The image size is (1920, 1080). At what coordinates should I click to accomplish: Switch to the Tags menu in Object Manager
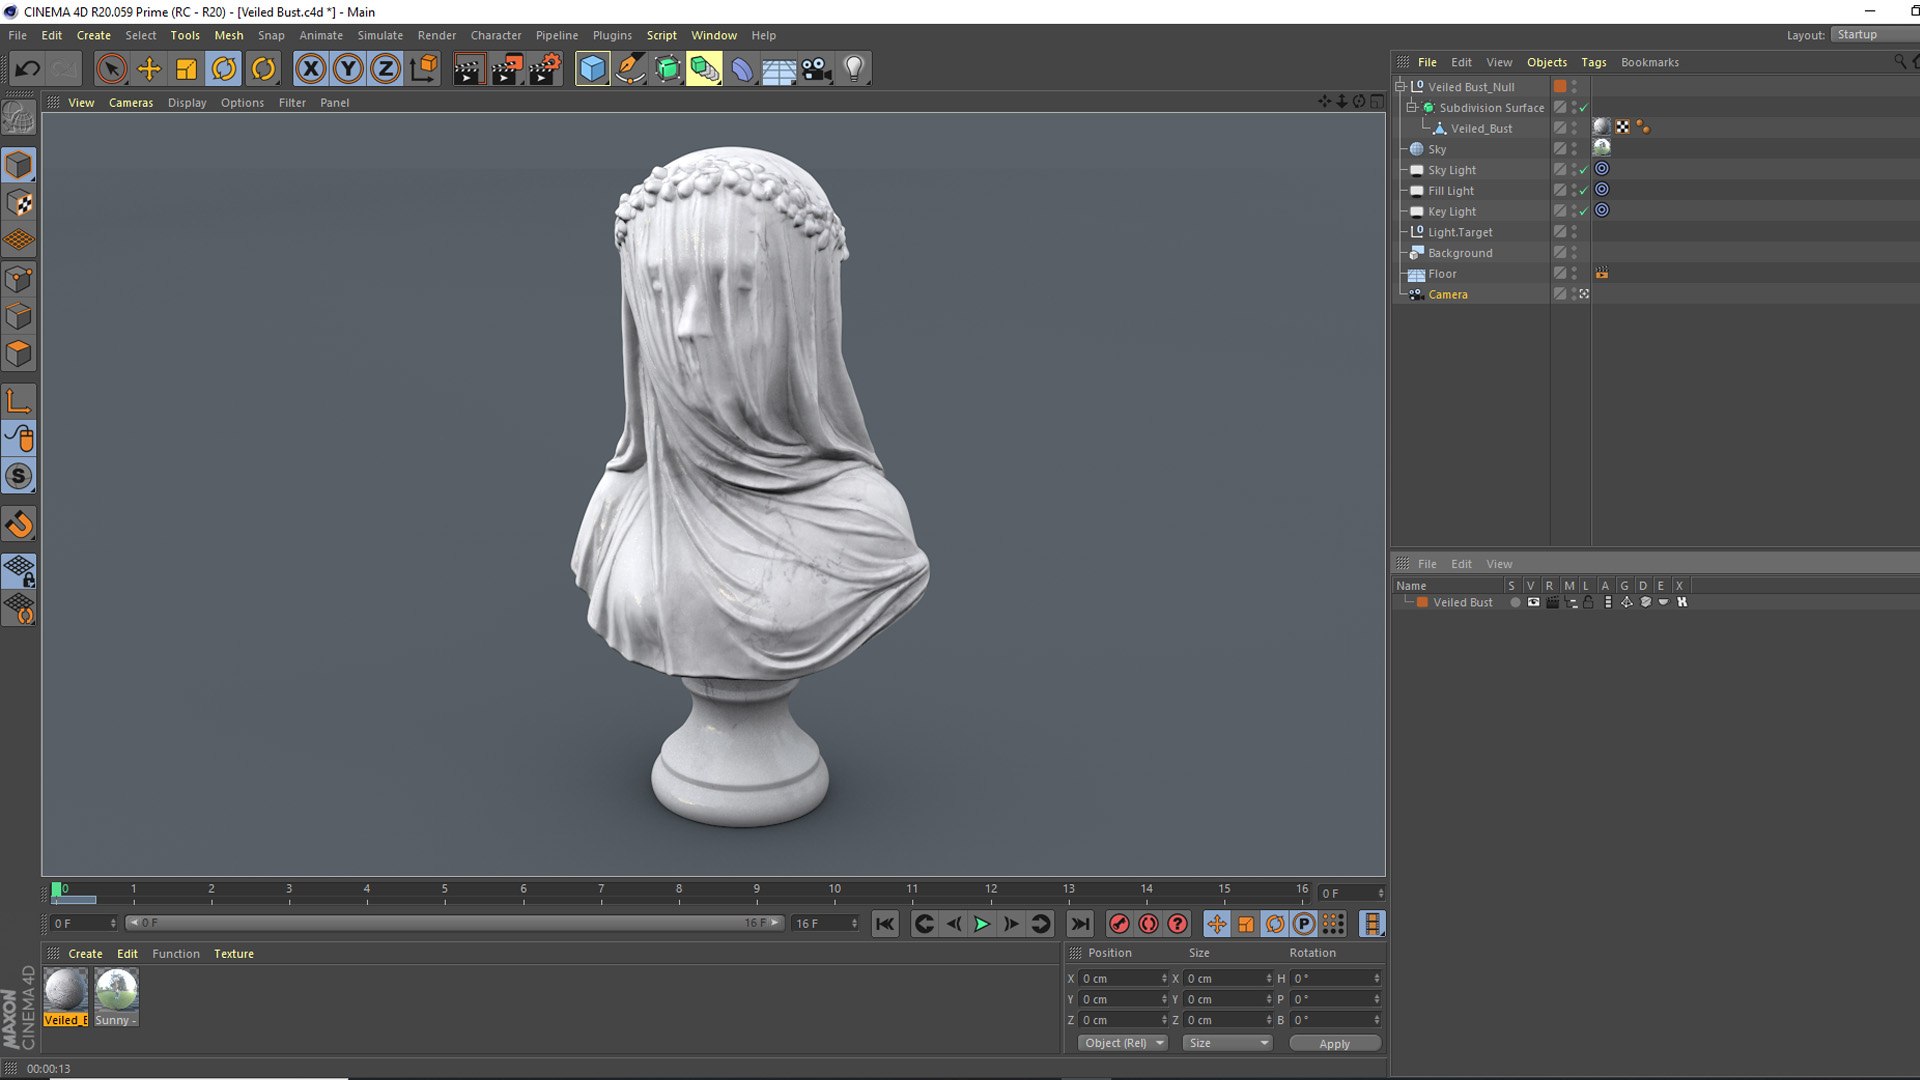[x=1593, y=62]
